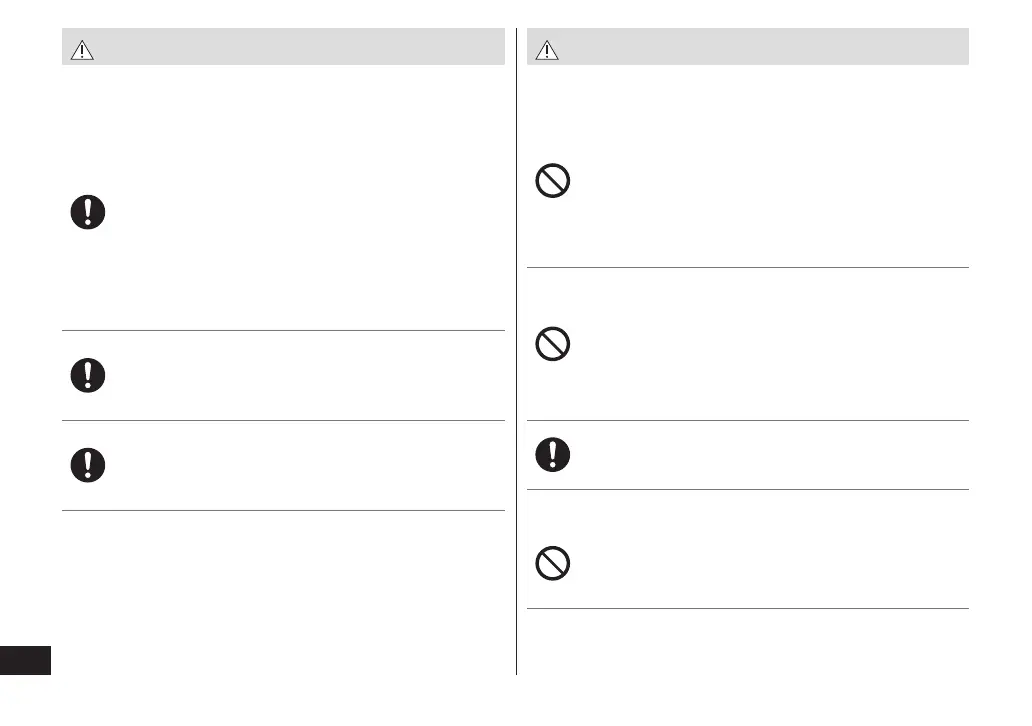
Task: Click the warning triangle in the right header
Action: click(x=547, y=52)
